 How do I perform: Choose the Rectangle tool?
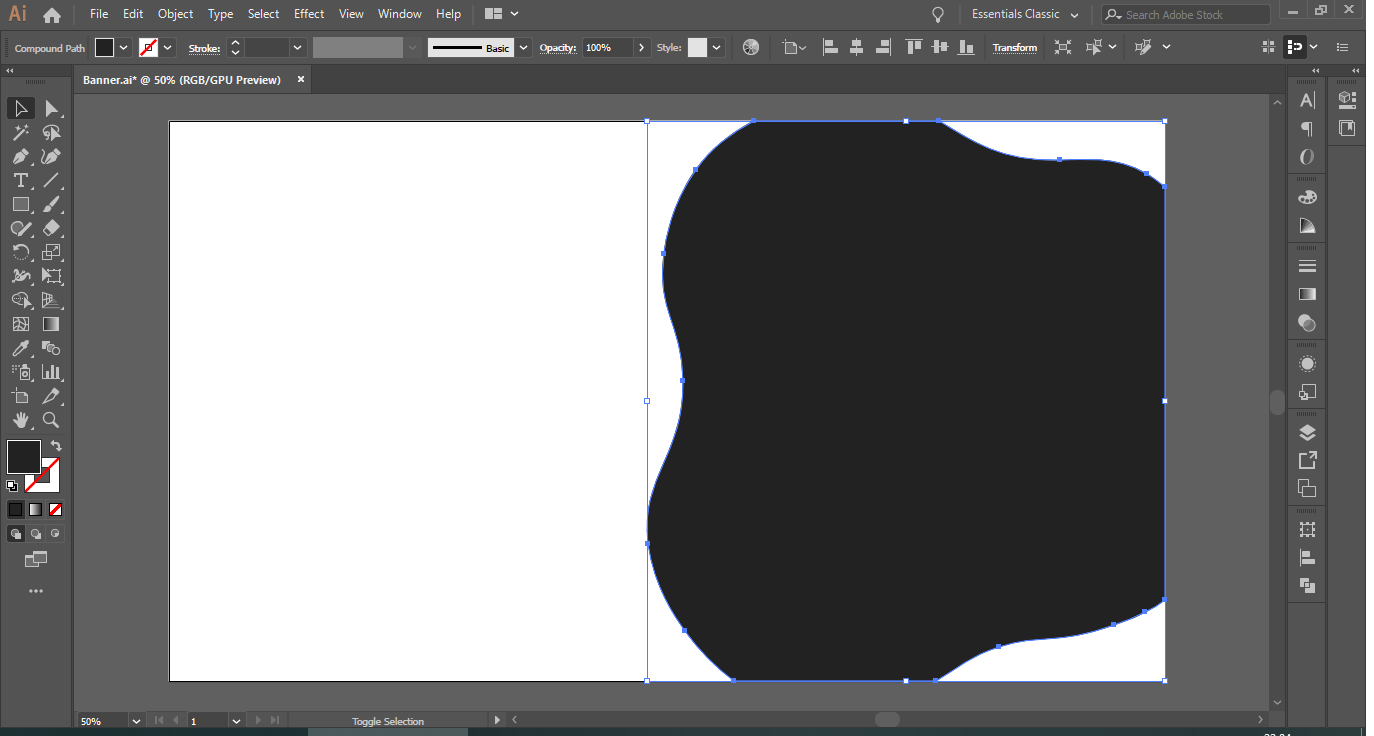click(21, 204)
